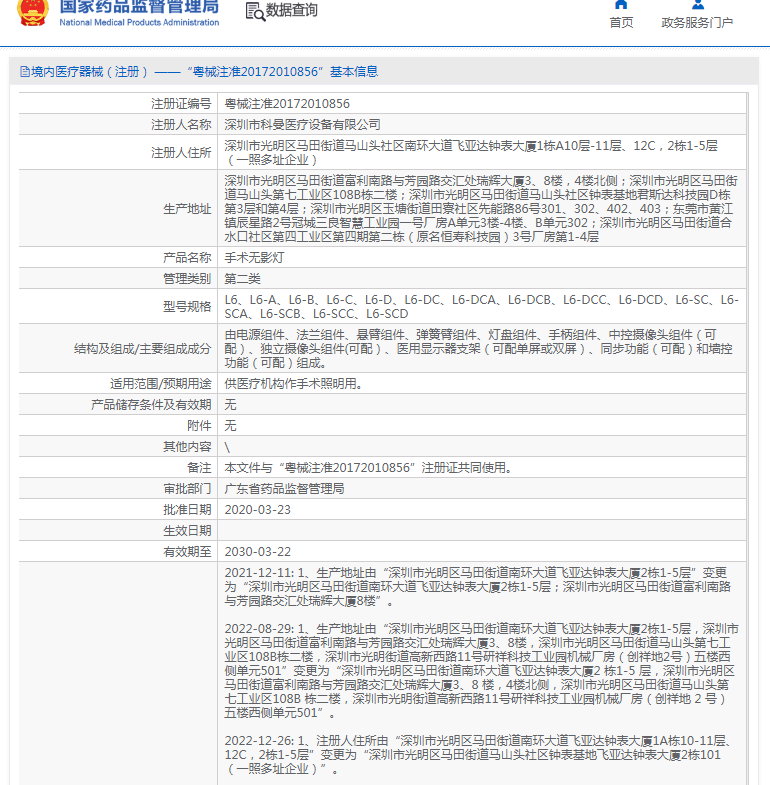Click National Medical Products Administration title
This screenshot has height=785, width=770.
(x=139, y=23)
